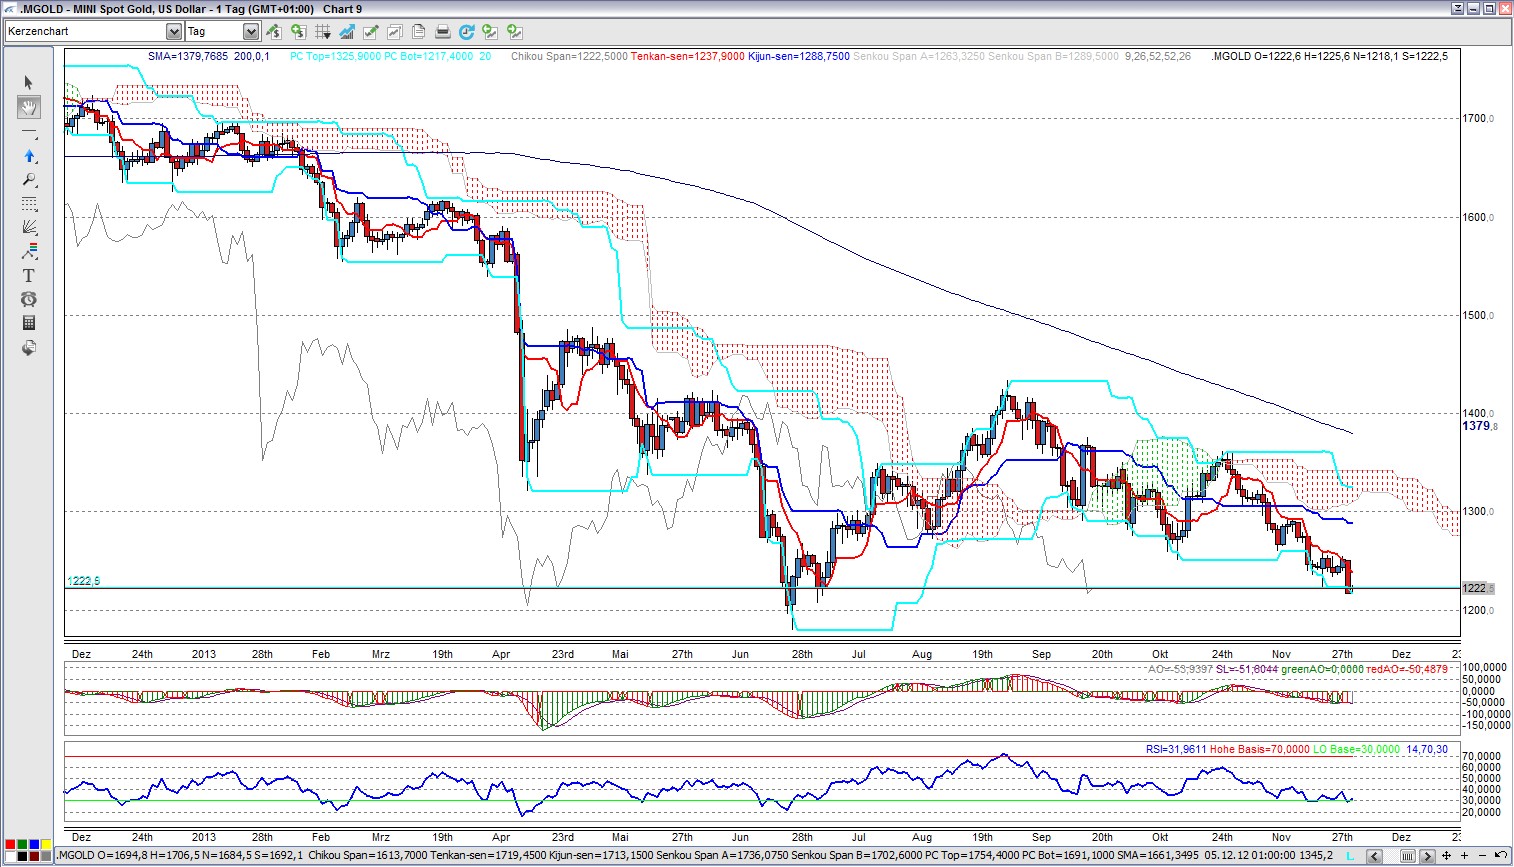
Task: Click the red color swatch bottom-left
Action: pos(9,846)
